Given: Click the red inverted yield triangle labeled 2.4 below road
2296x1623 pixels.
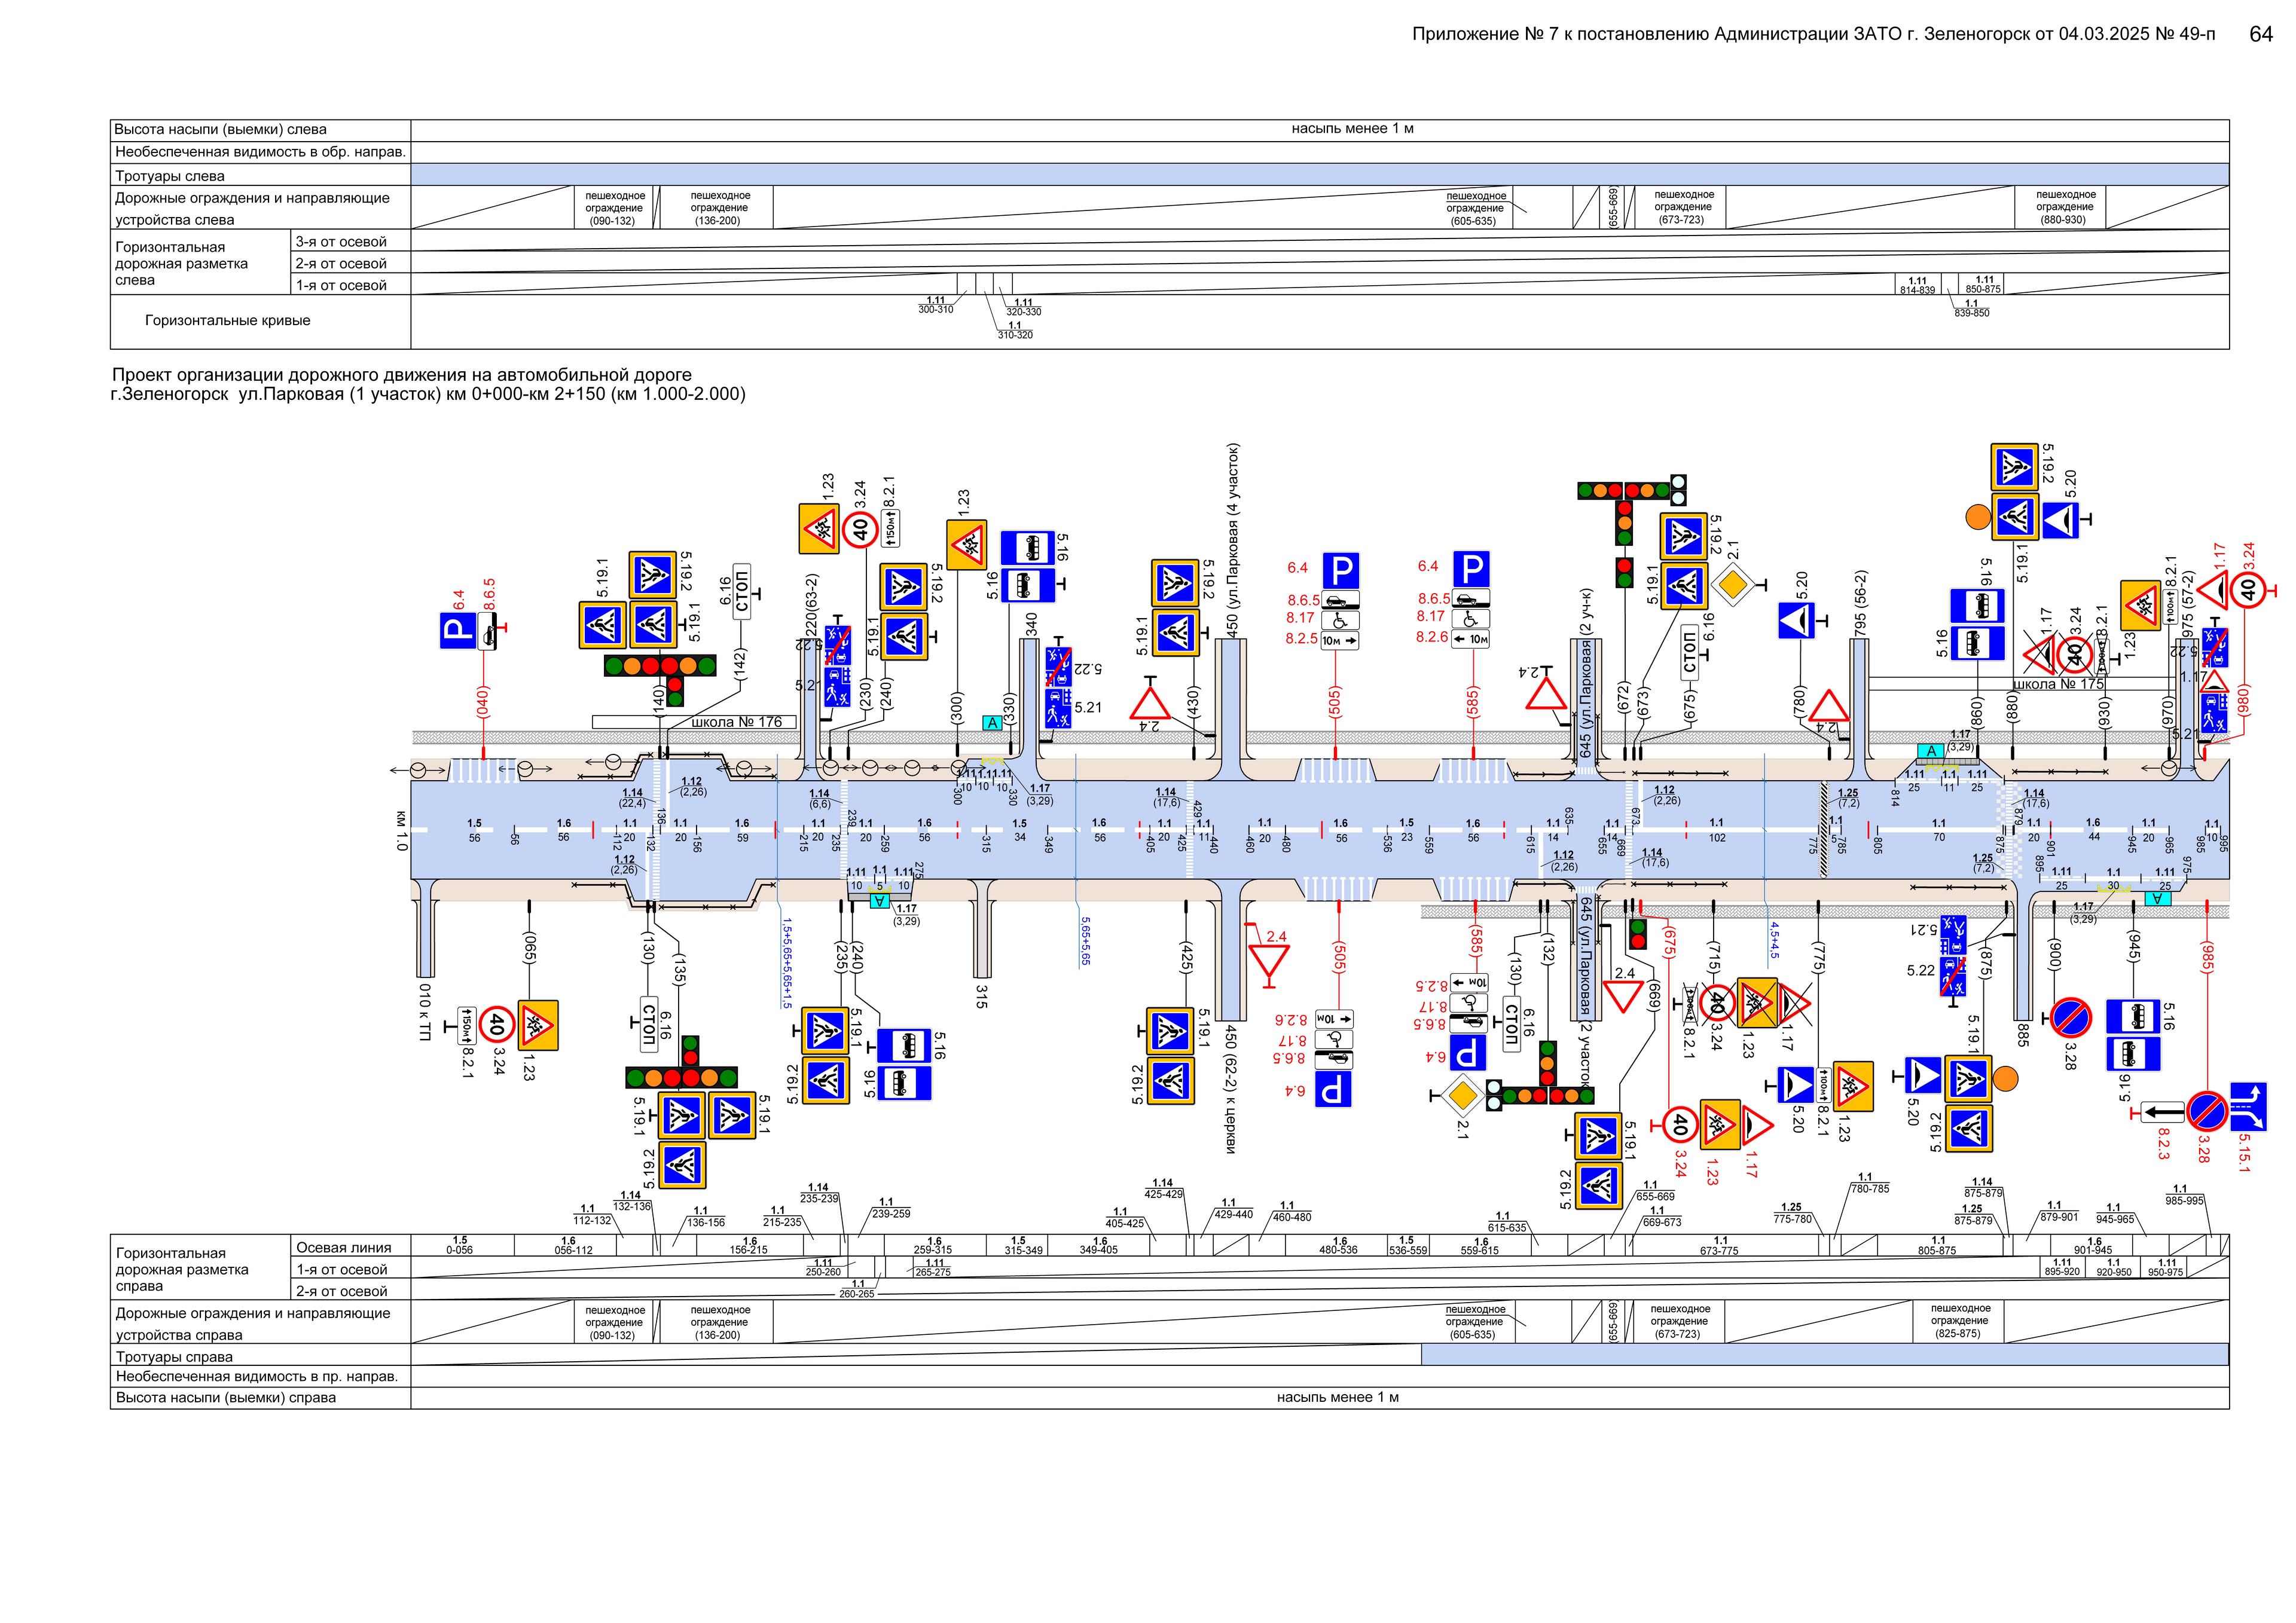Looking at the screenshot, I should point(1269,959).
